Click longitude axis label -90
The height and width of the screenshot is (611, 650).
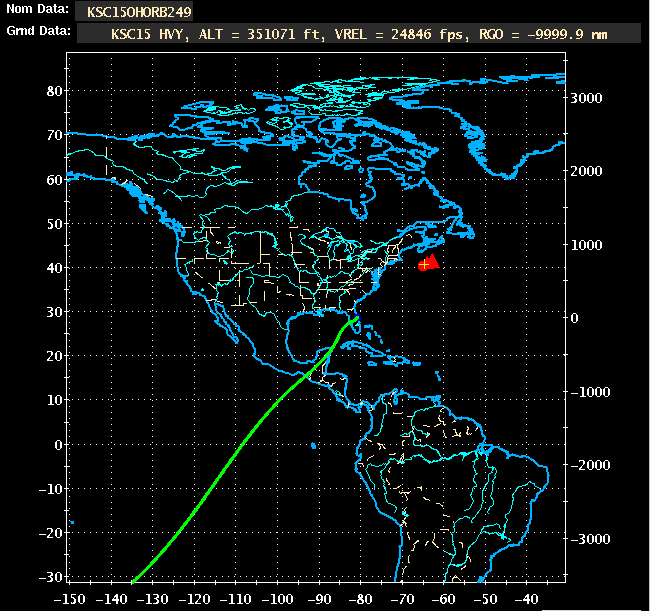tap(319, 599)
